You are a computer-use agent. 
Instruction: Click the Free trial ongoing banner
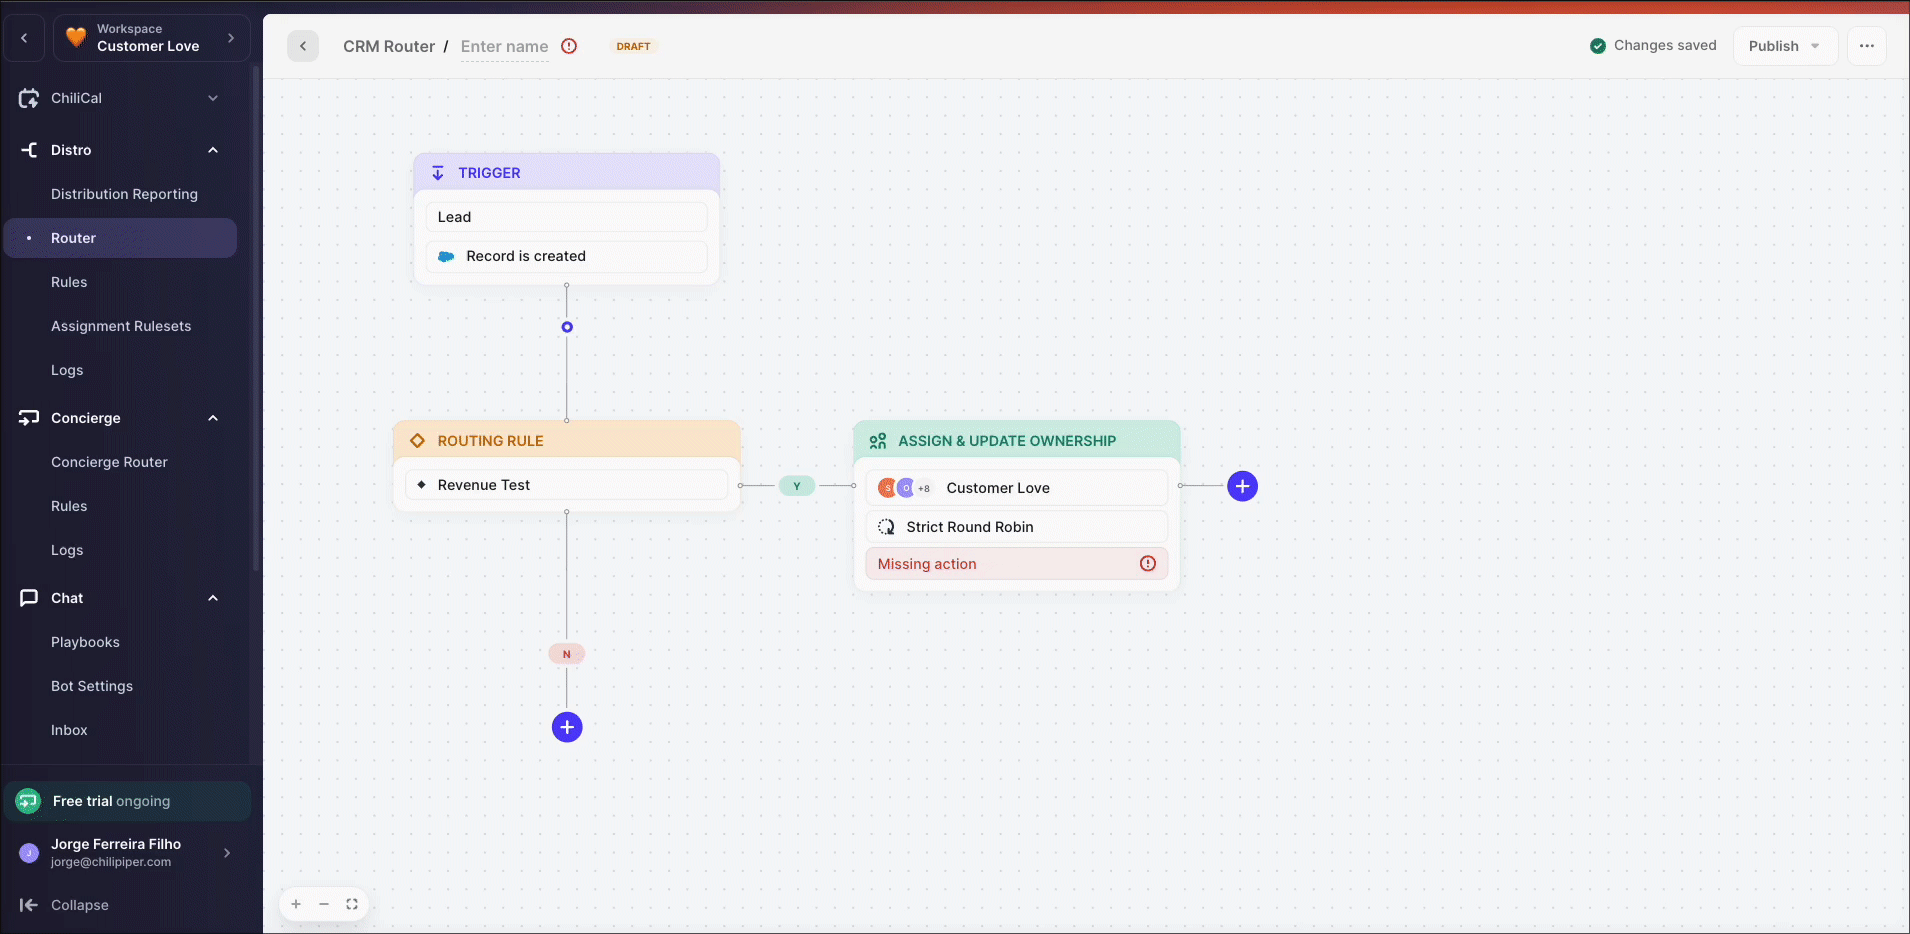click(x=127, y=801)
